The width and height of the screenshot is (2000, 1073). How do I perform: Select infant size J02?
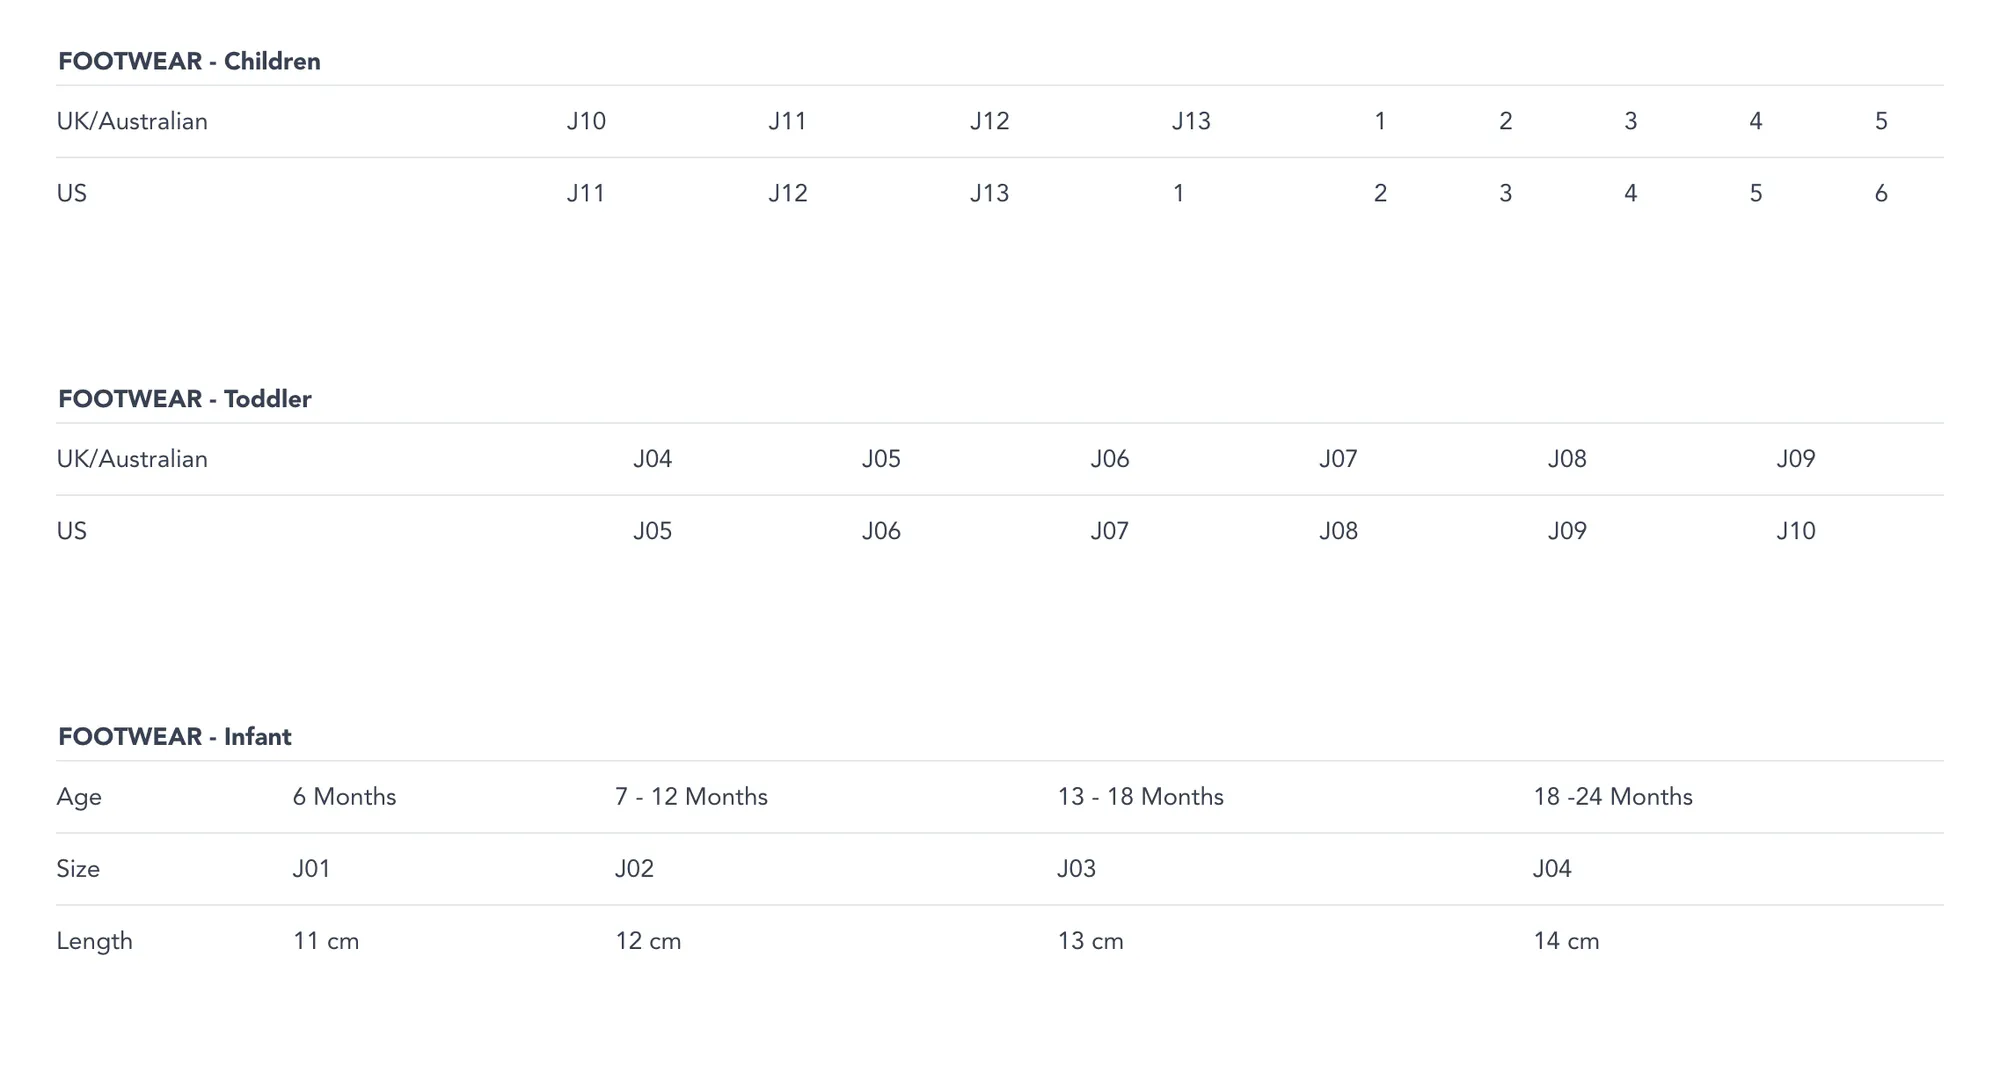point(634,869)
